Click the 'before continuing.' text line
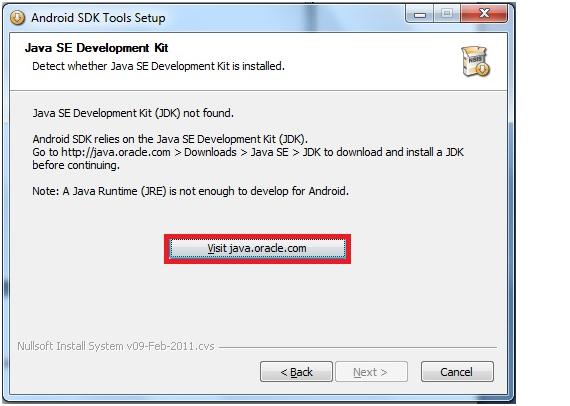This screenshot has width=570, height=406. click(x=76, y=165)
